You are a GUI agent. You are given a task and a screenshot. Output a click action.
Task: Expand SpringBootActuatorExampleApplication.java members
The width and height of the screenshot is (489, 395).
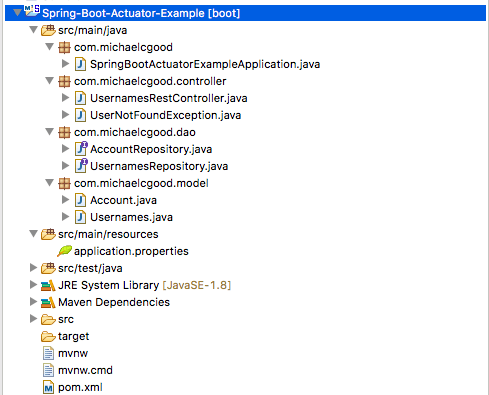[66, 64]
